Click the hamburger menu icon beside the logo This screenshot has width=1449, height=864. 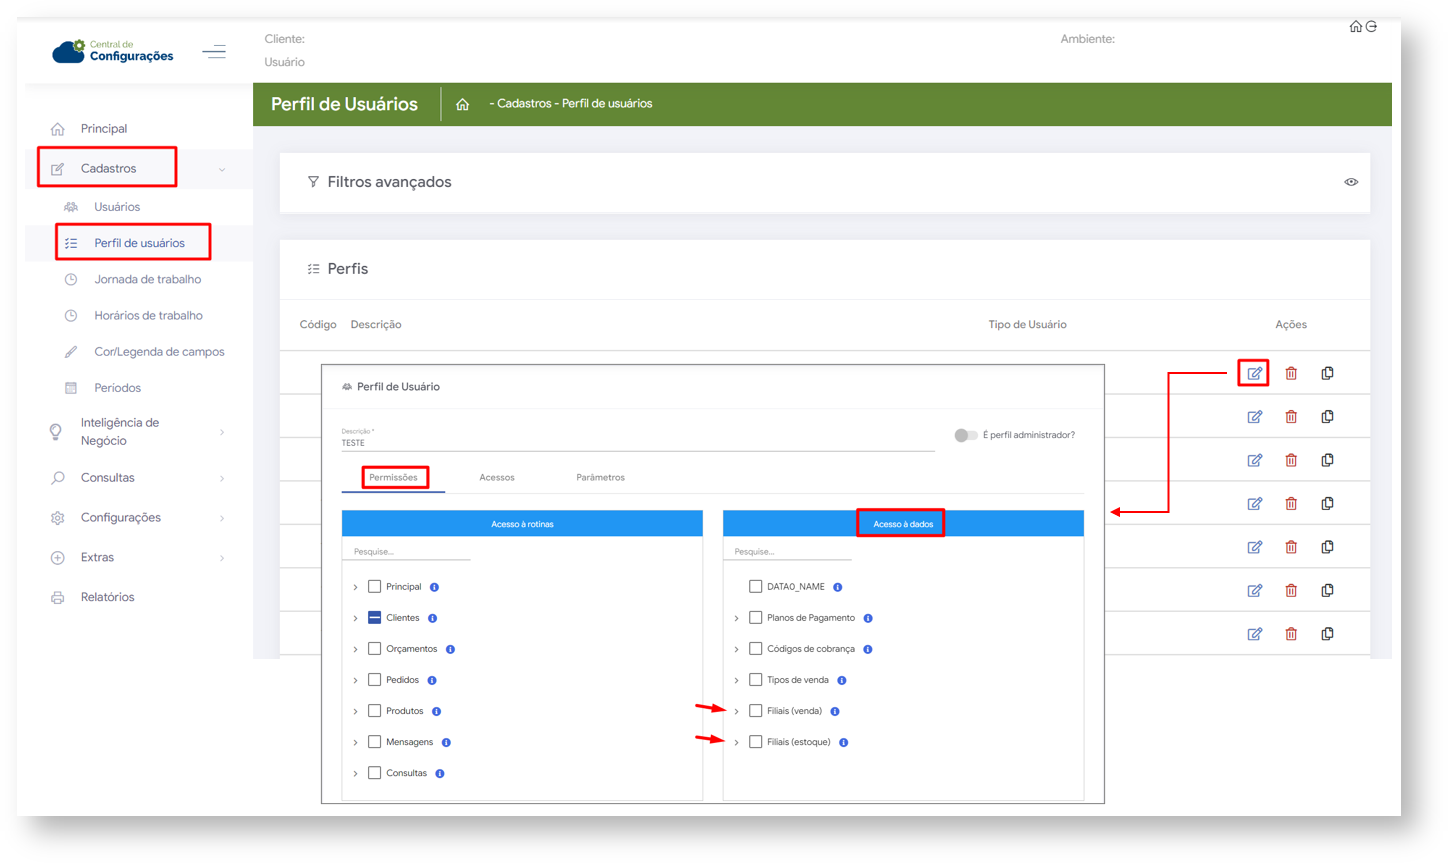point(214,52)
